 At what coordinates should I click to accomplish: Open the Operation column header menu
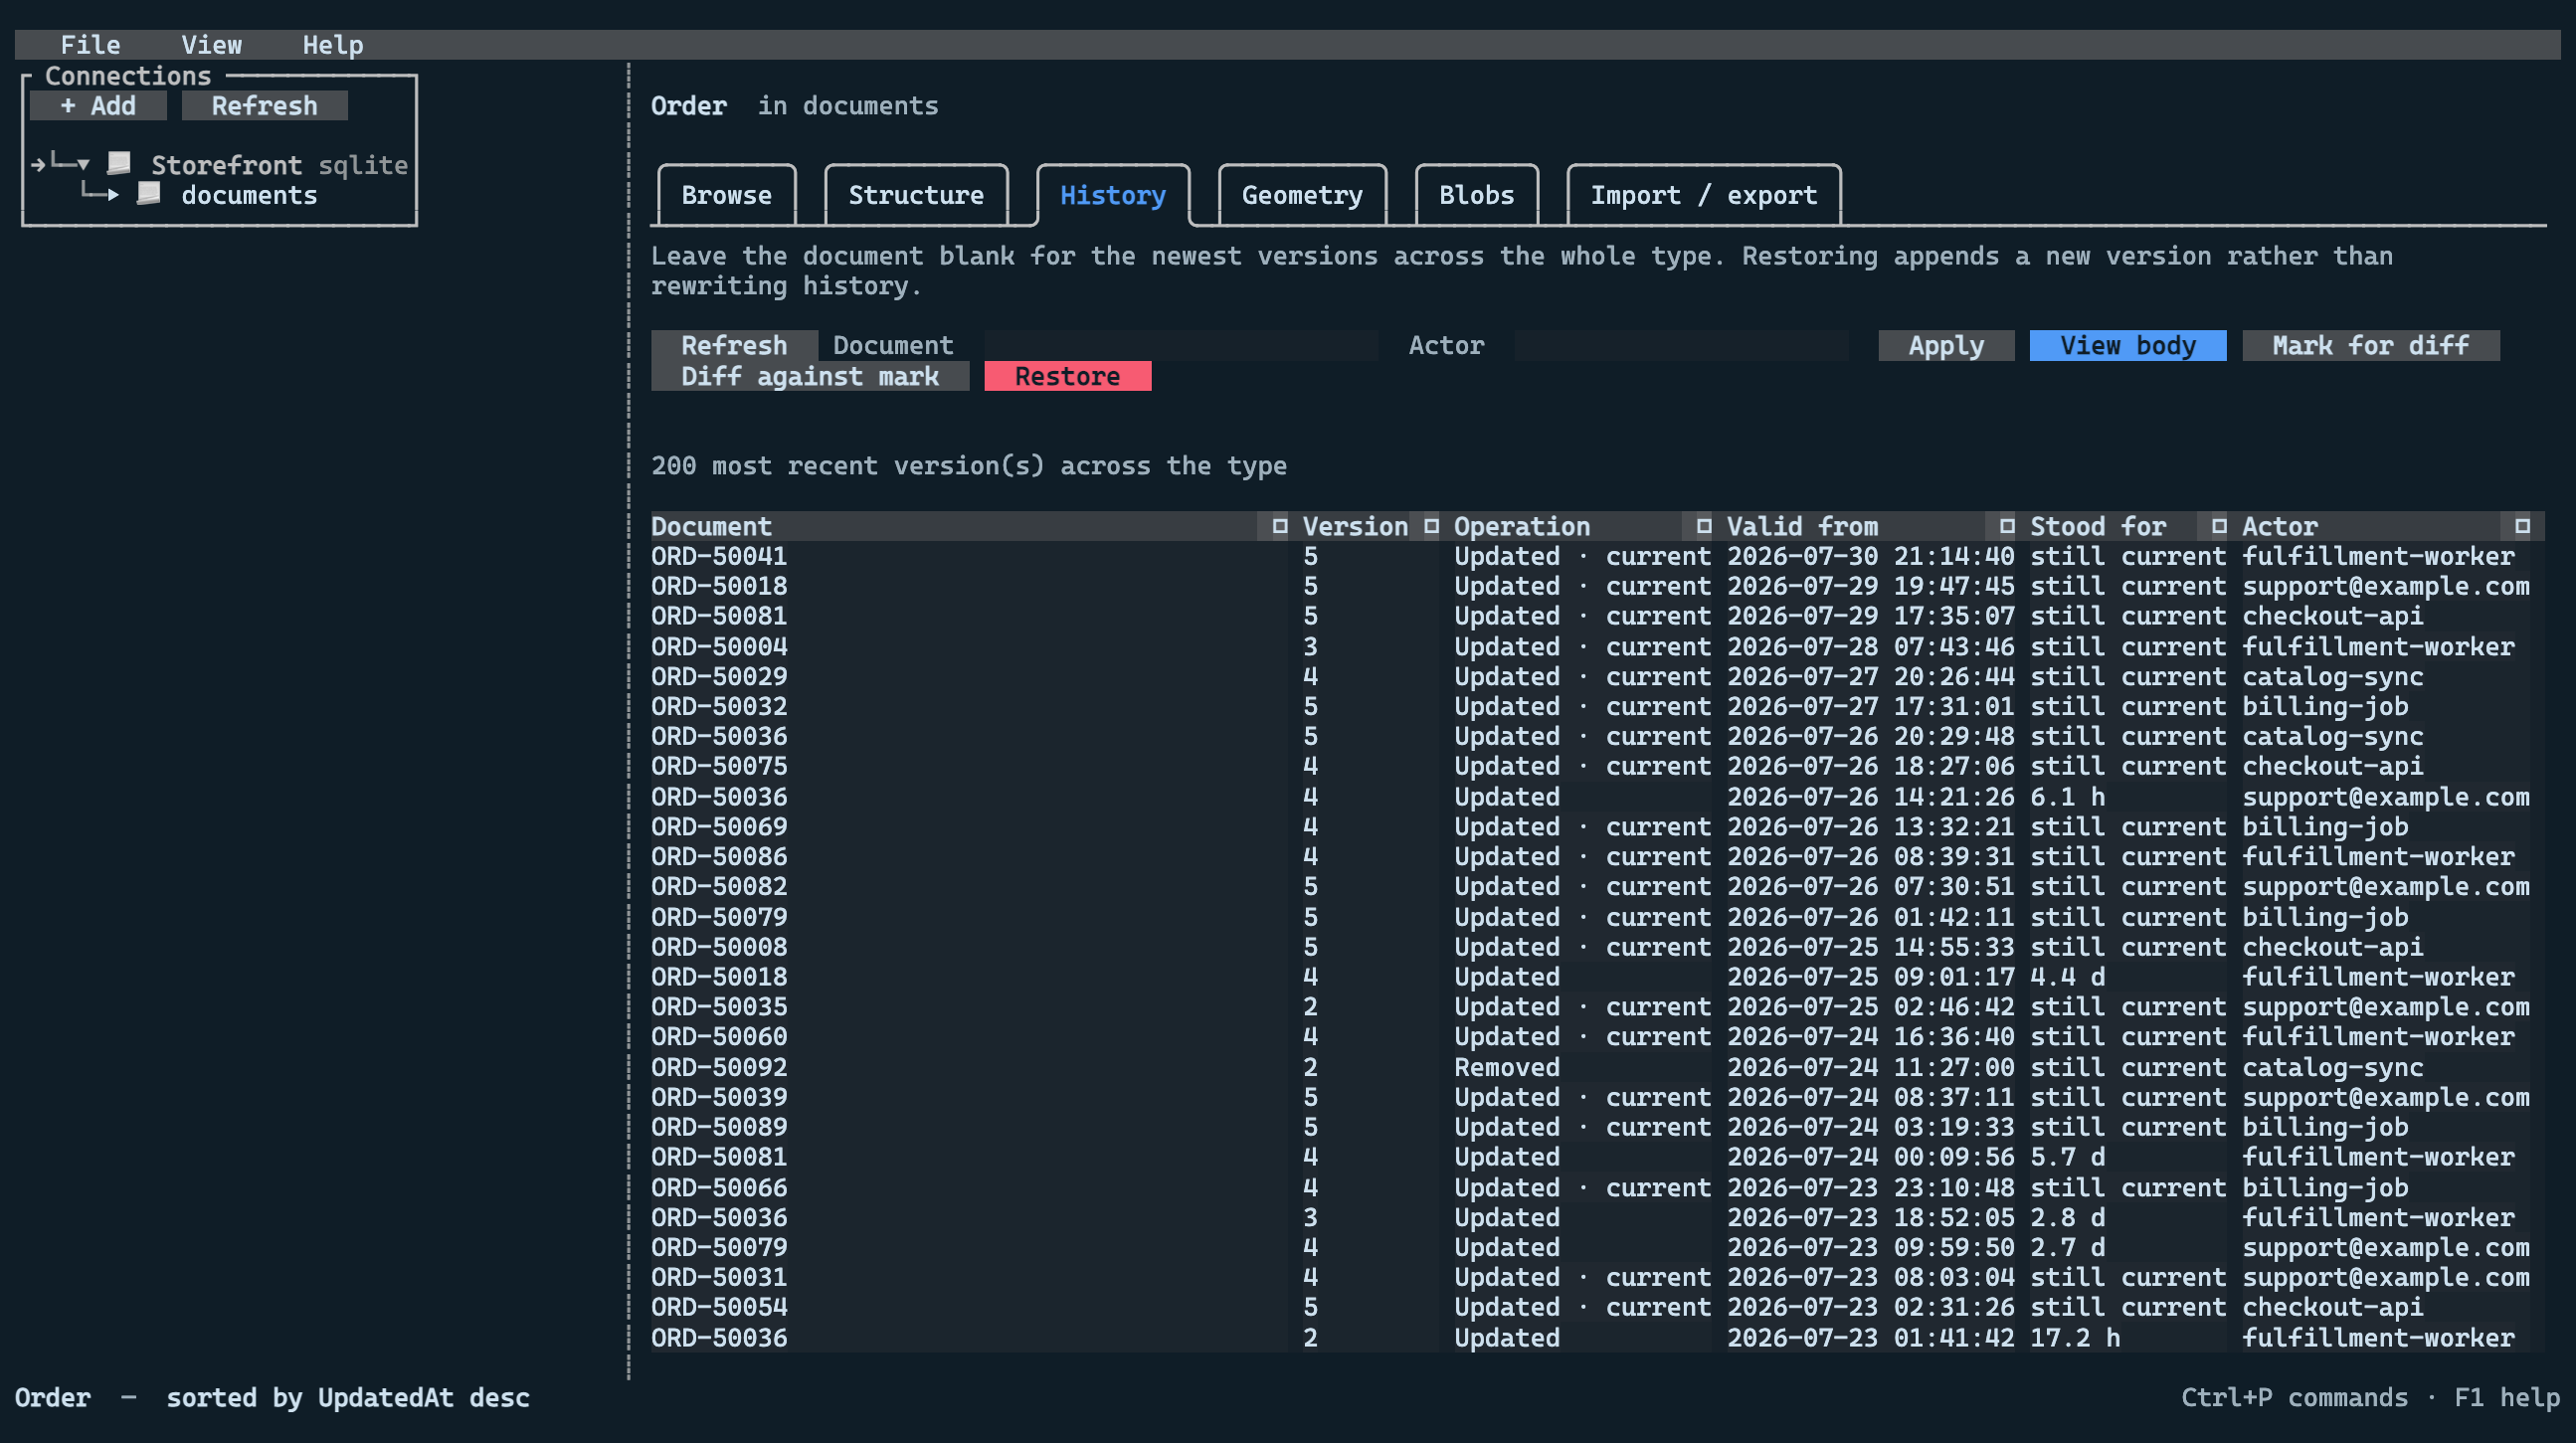point(1704,526)
